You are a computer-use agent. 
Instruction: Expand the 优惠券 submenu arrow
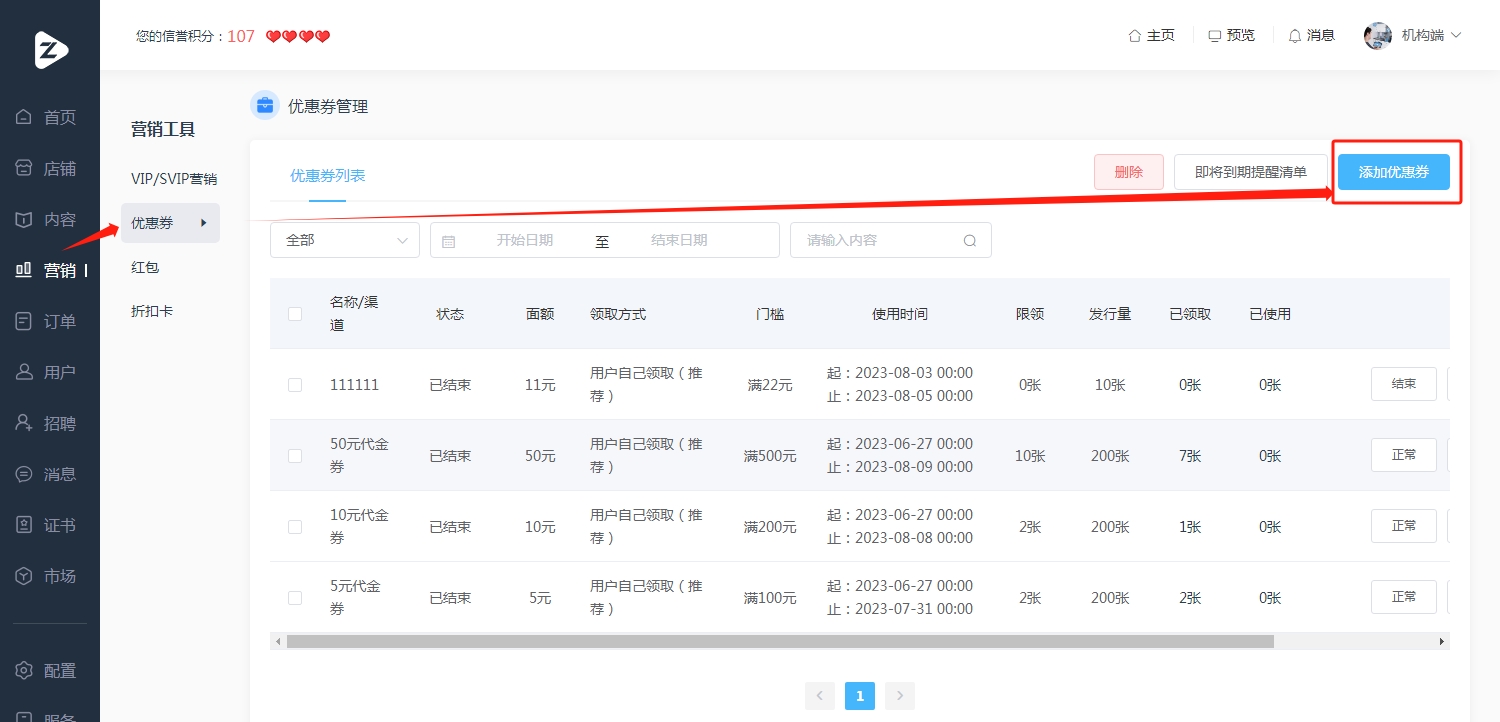(x=204, y=223)
